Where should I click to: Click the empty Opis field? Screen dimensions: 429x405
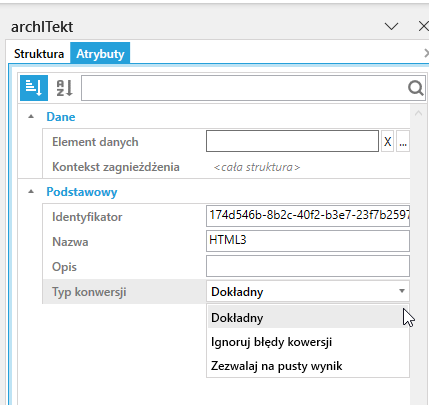click(308, 266)
